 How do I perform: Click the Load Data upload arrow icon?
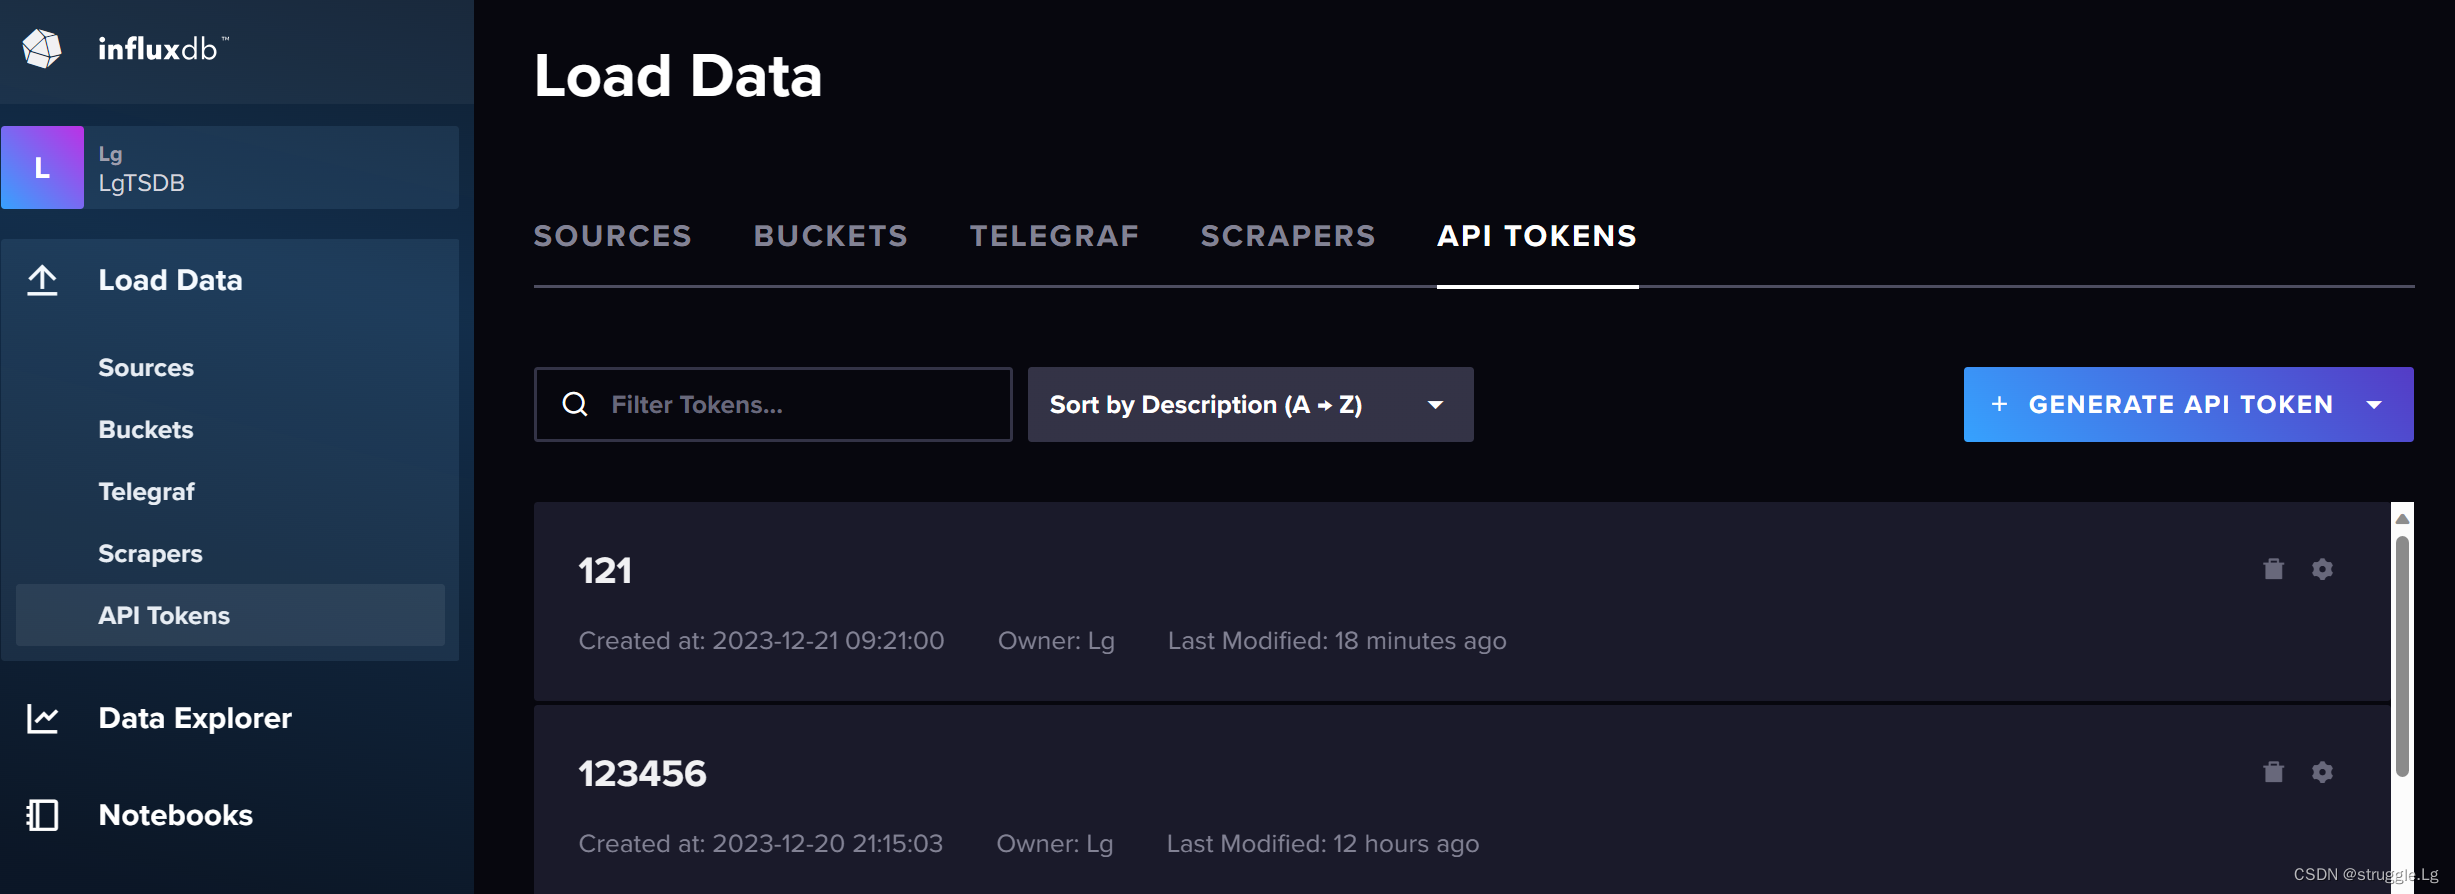[42, 281]
